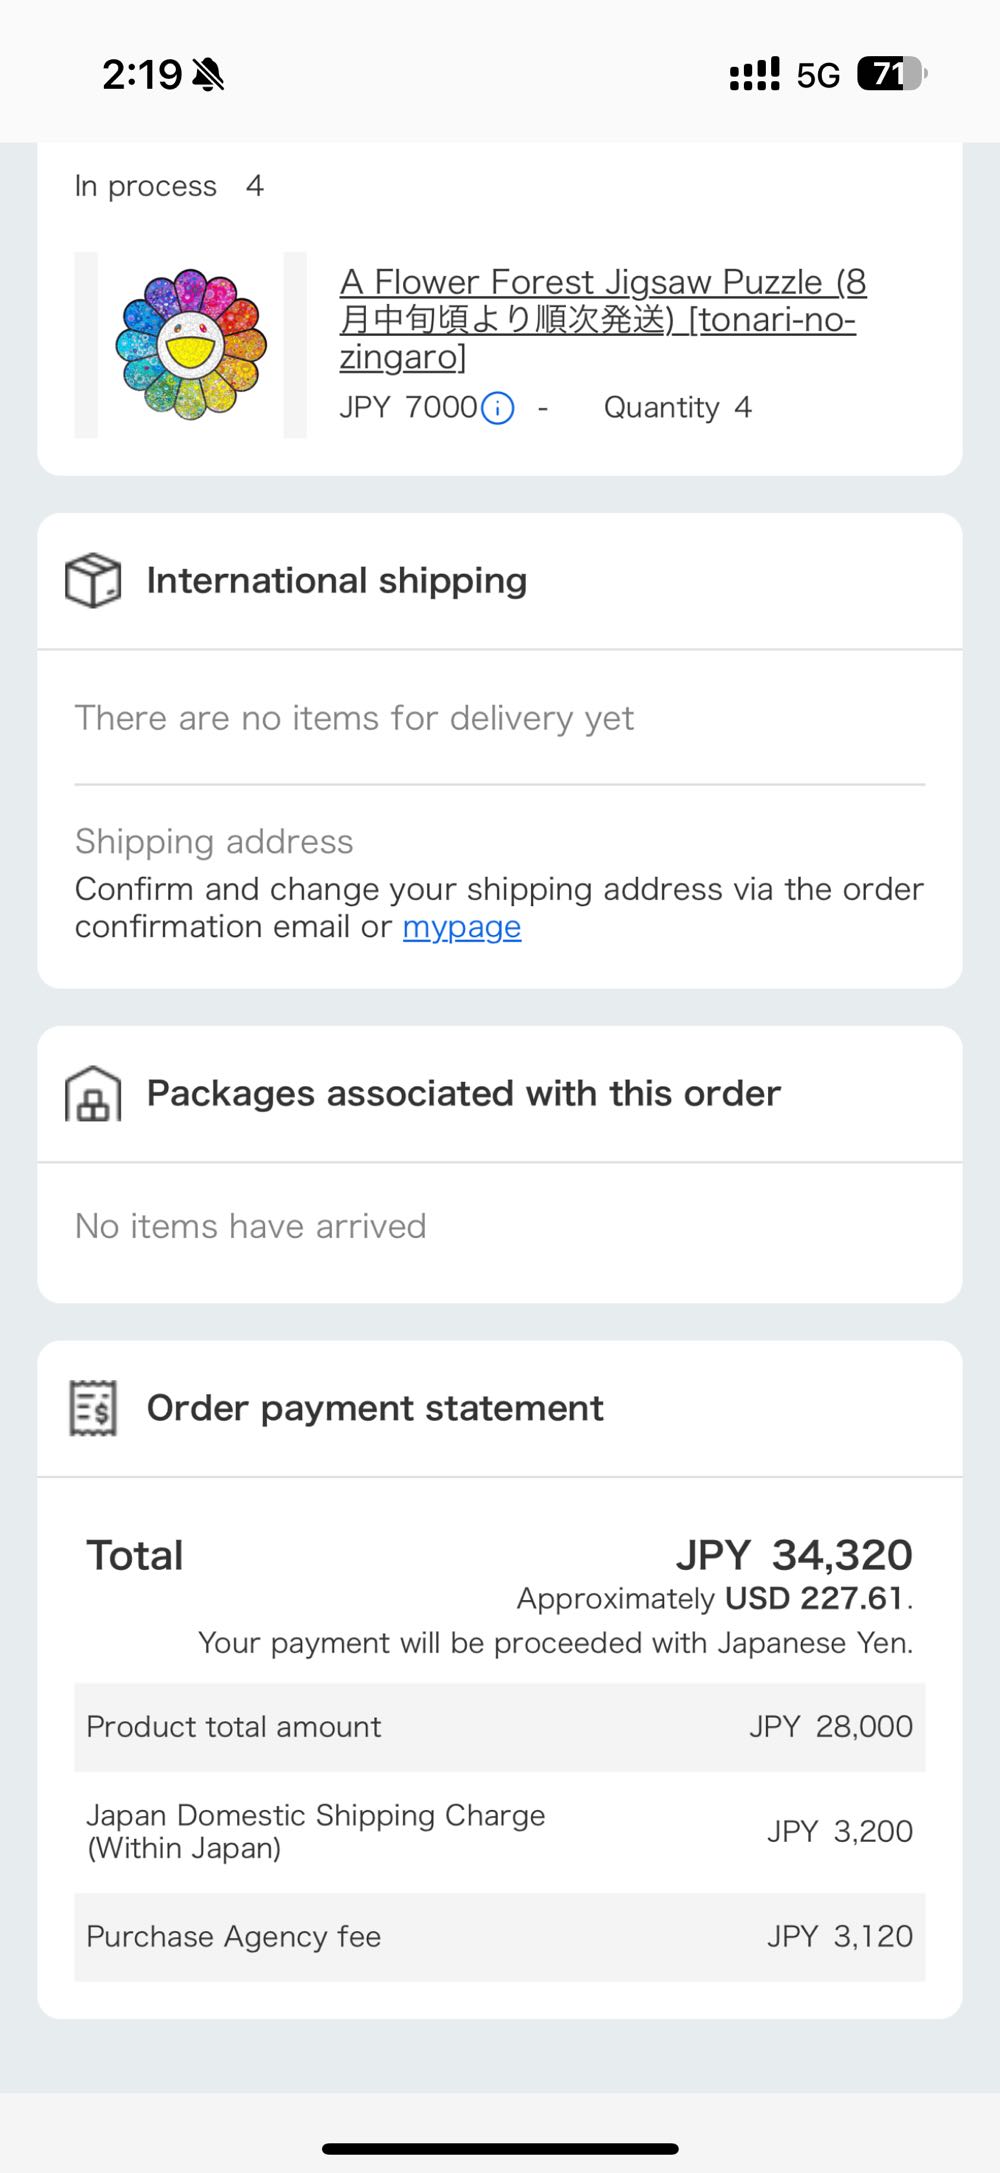
Task: Tap the Japan Domestic Shipping Charge row
Action: pyautogui.click(x=499, y=1831)
